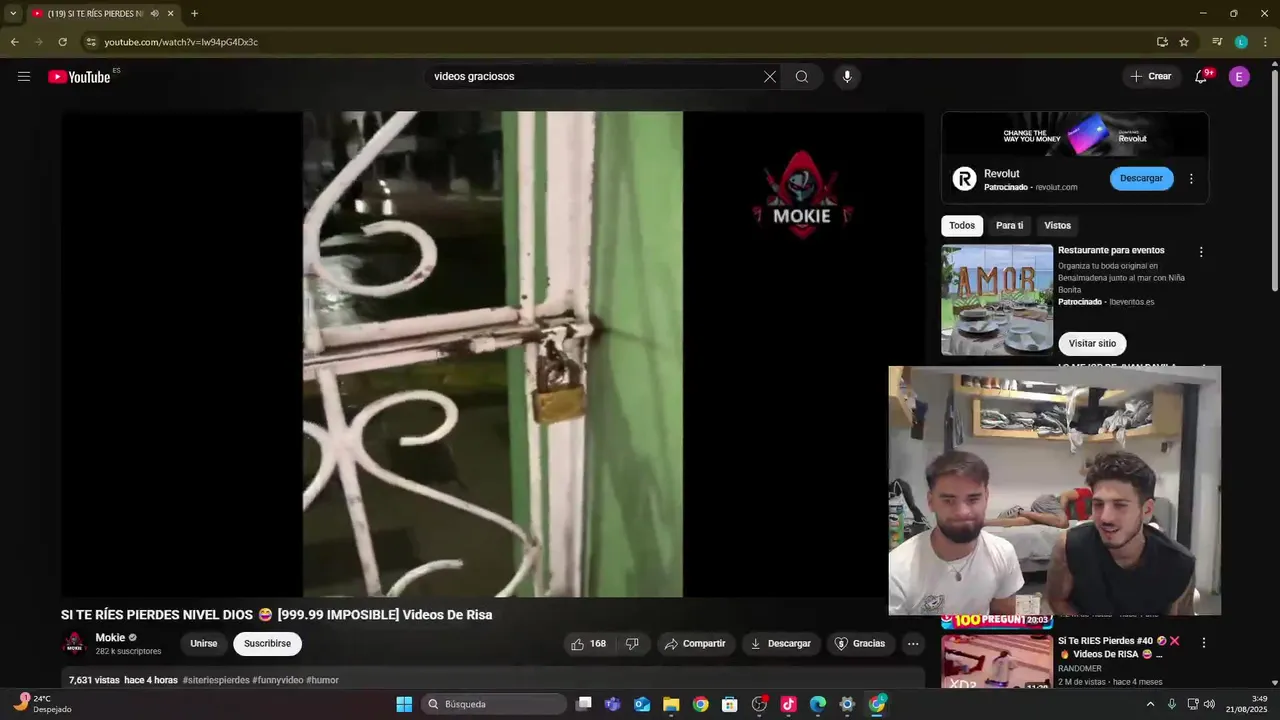Open Settings gear on the taskbar
The height and width of the screenshot is (720, 1280).
[x=847, y=704]
